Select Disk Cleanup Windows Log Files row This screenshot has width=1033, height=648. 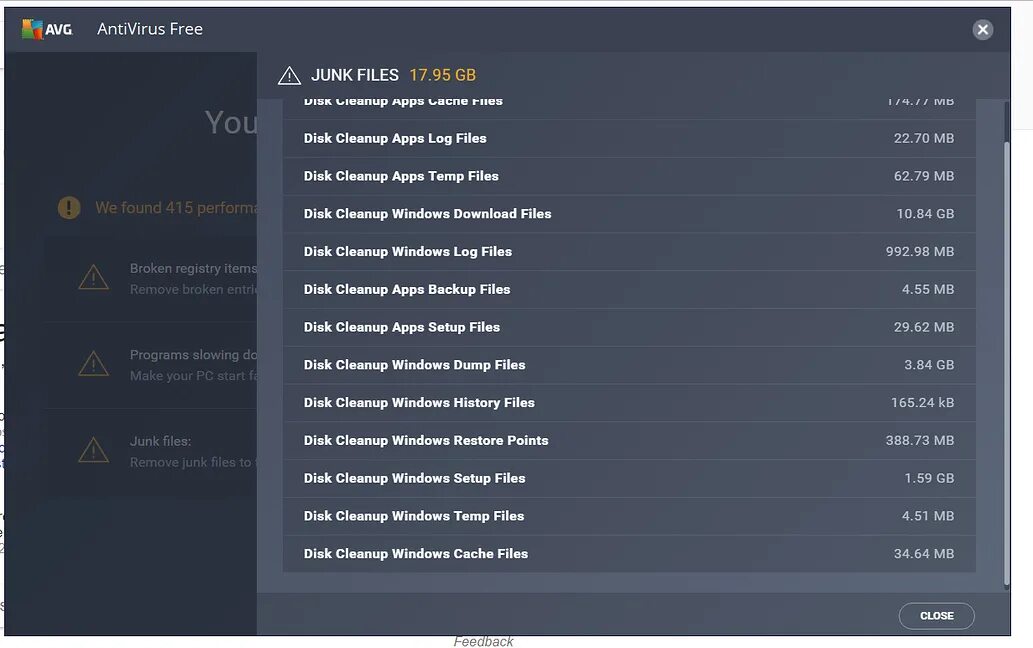(629, 252)
